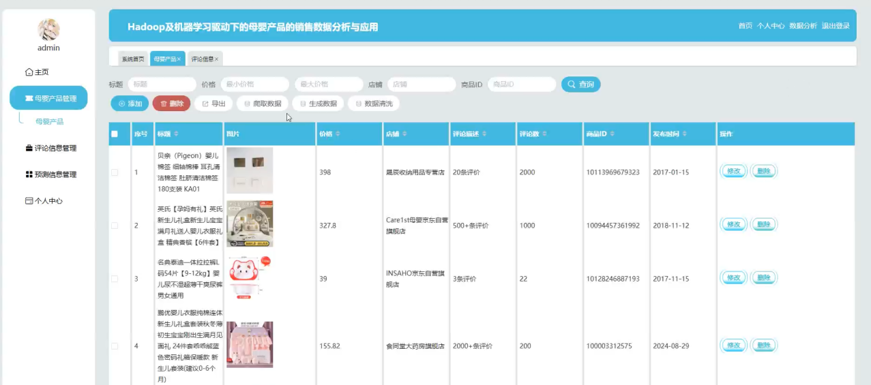
Task: Click 修改 for row 4 (2024-08-29)
Action: coord(734,346)
